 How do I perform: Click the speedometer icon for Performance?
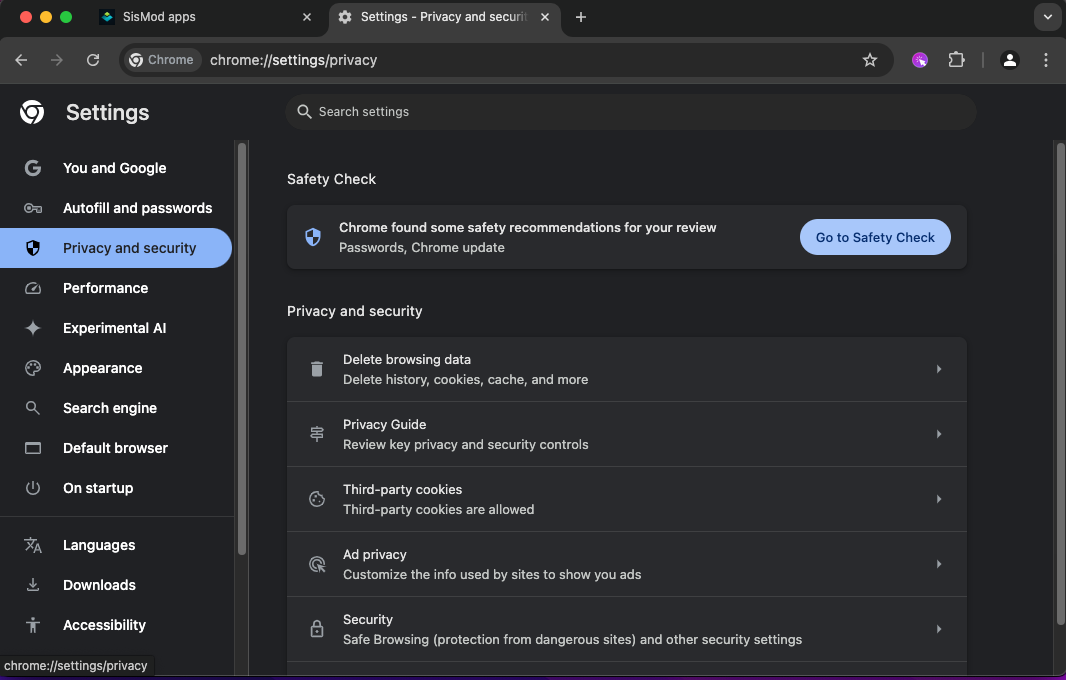click(33, 288)
